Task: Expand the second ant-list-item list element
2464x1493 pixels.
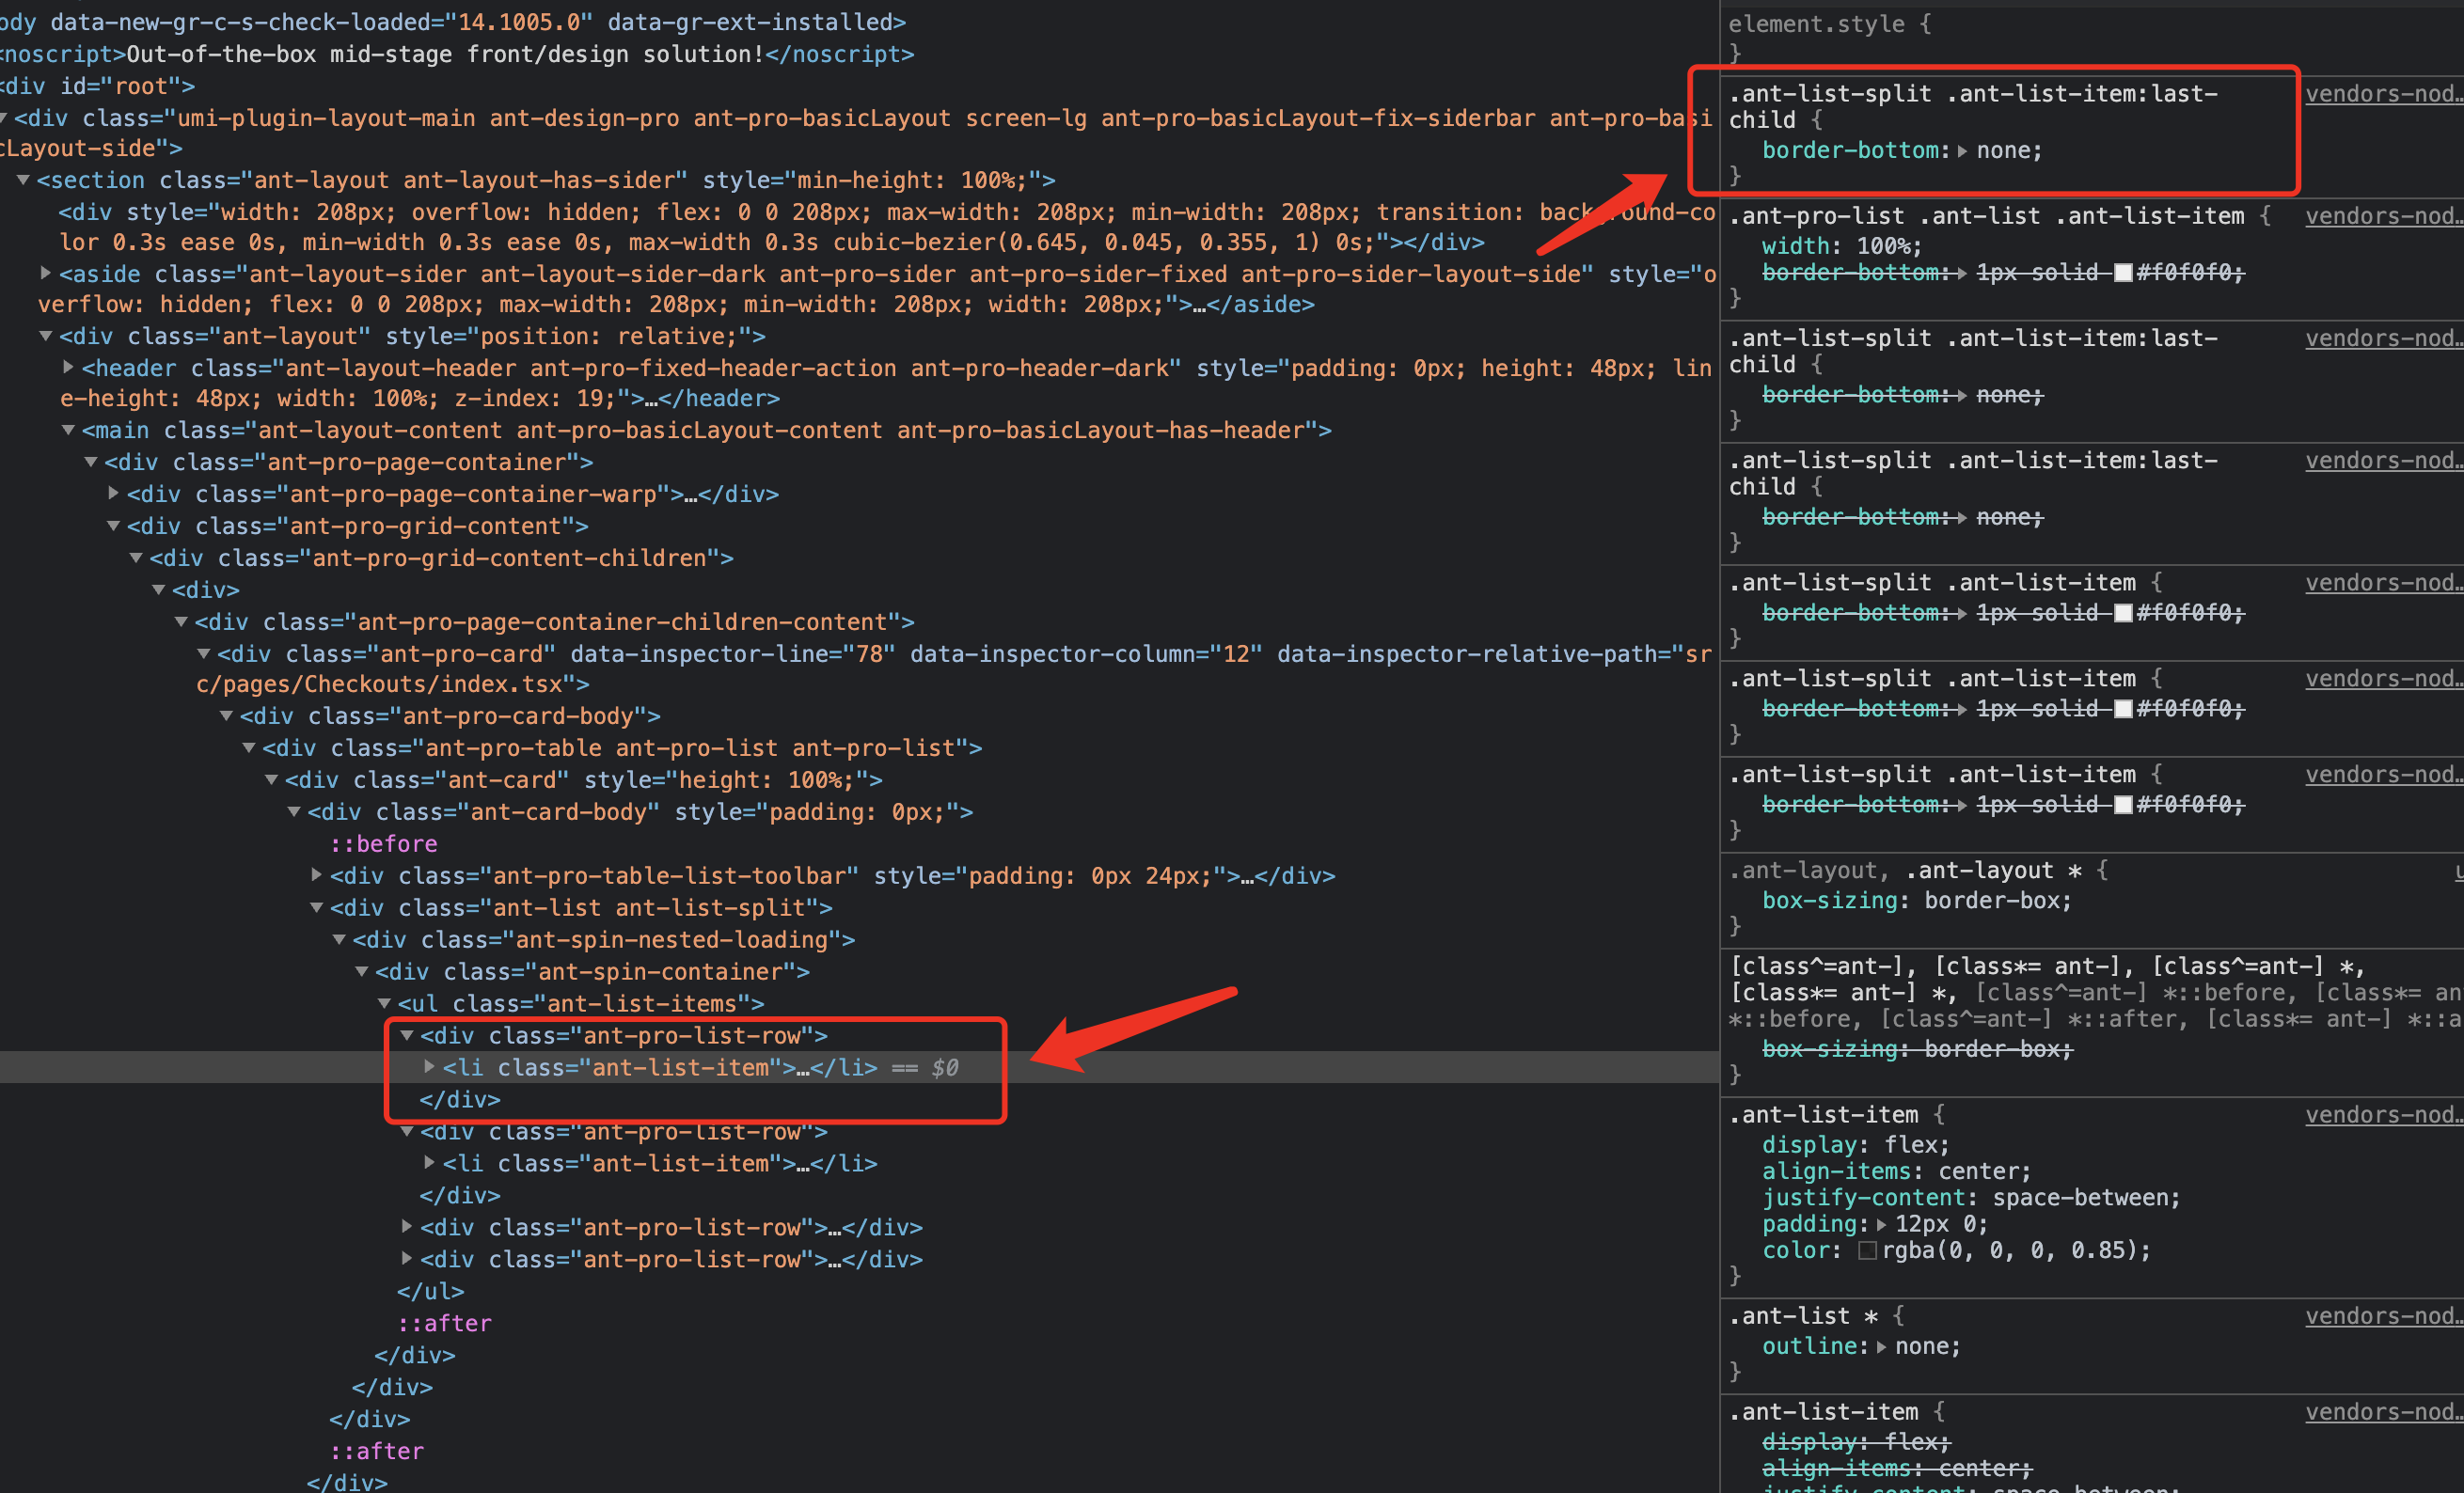Action: [x=428, y=1163]
